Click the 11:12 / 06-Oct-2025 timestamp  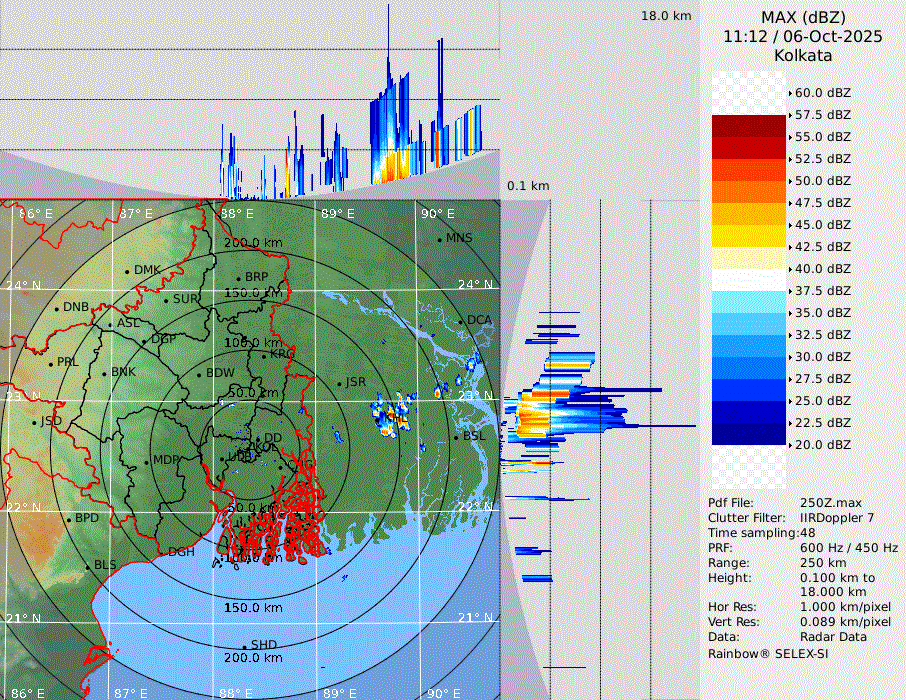[x=803, y=36]
